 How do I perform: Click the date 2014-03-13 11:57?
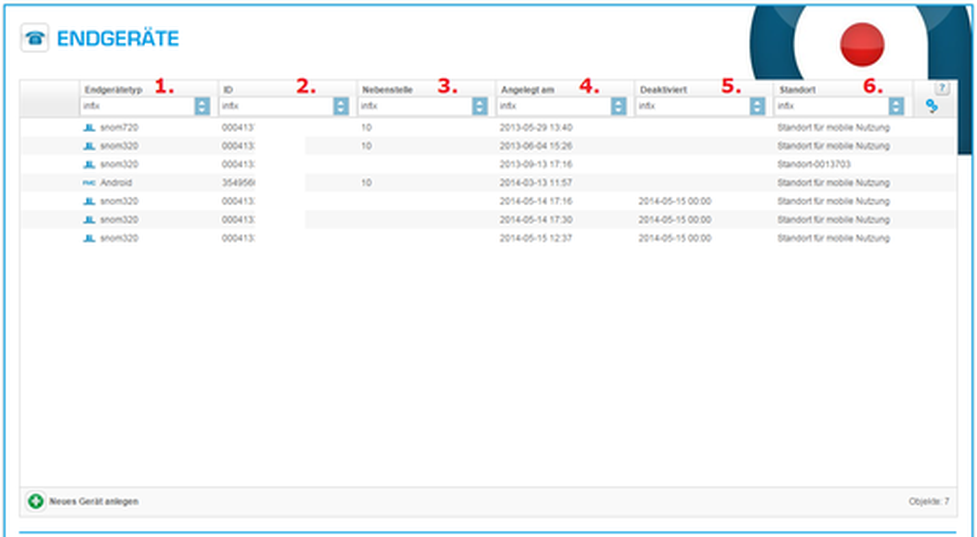point(536,183)
